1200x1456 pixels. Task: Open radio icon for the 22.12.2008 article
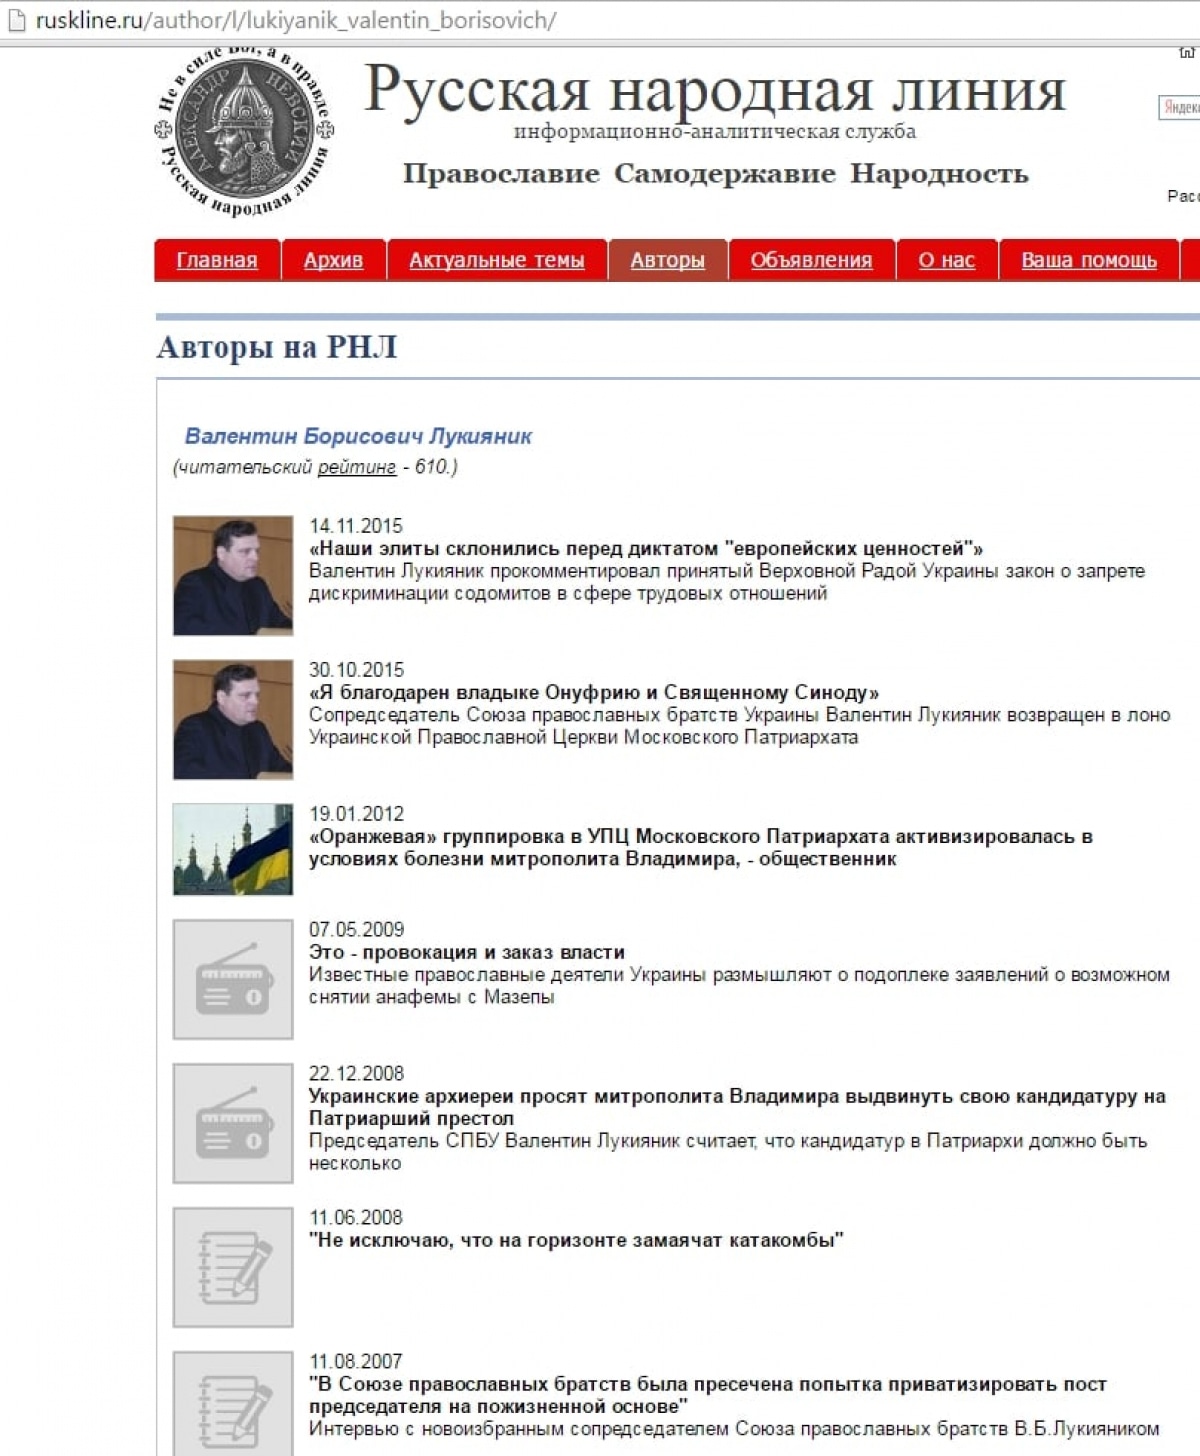coord(233,1123)
